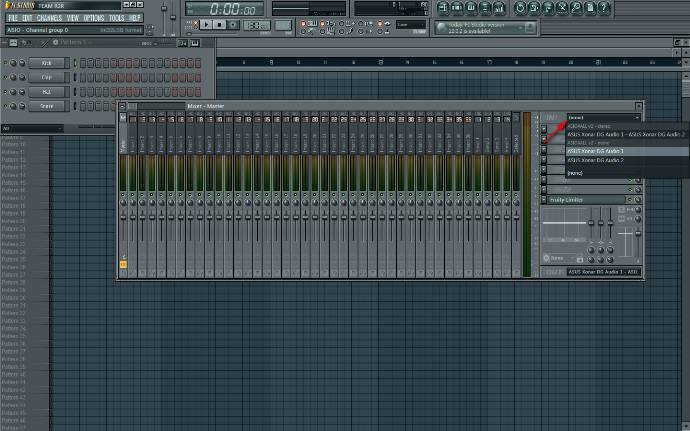Open the mixer shortcut icon in toolbar
Image resolution: width=690 pixels, height=431 pixels.
tap(499, 7)
